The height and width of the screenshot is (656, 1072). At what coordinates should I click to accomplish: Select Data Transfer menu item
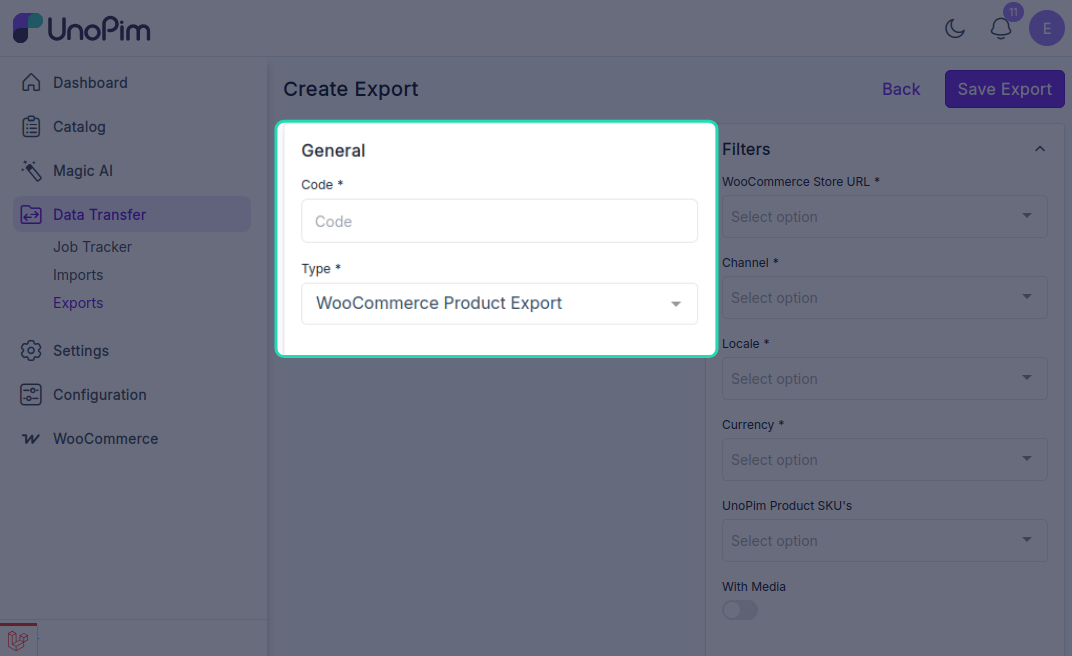point(132,215)
